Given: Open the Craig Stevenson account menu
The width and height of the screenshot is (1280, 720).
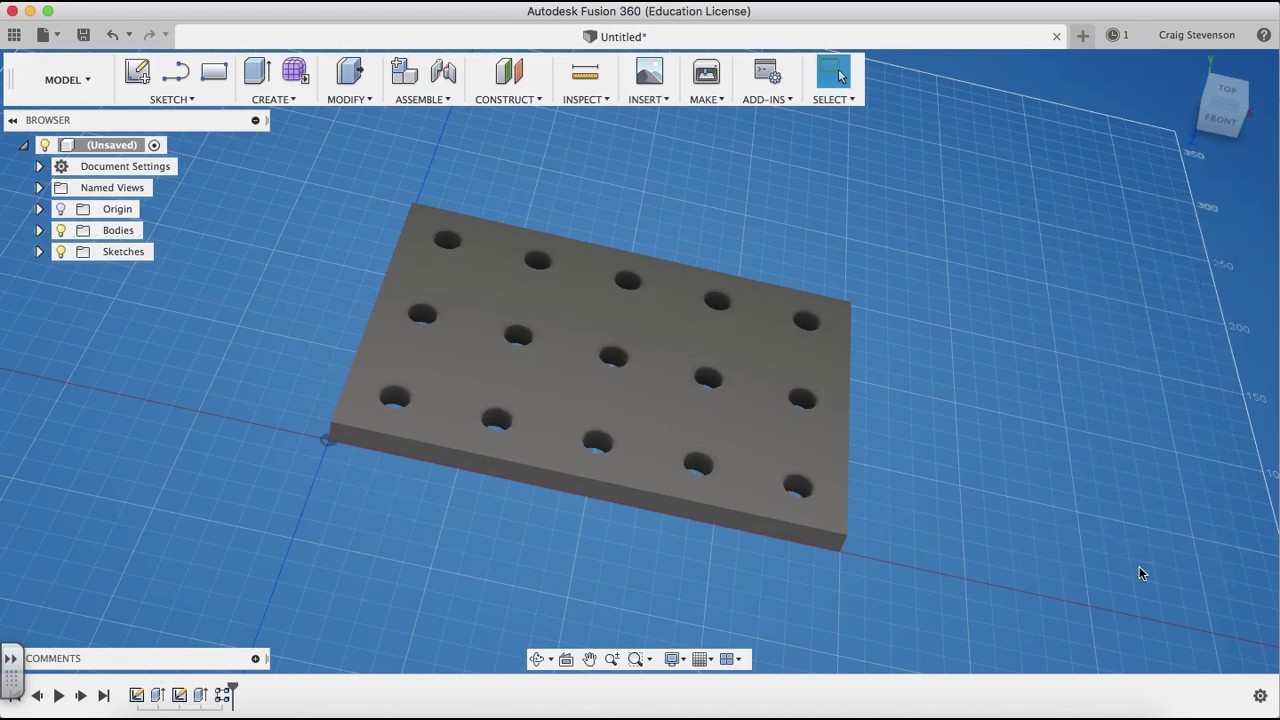Looking at the screenshot, I should click(x=1196, y=35).
